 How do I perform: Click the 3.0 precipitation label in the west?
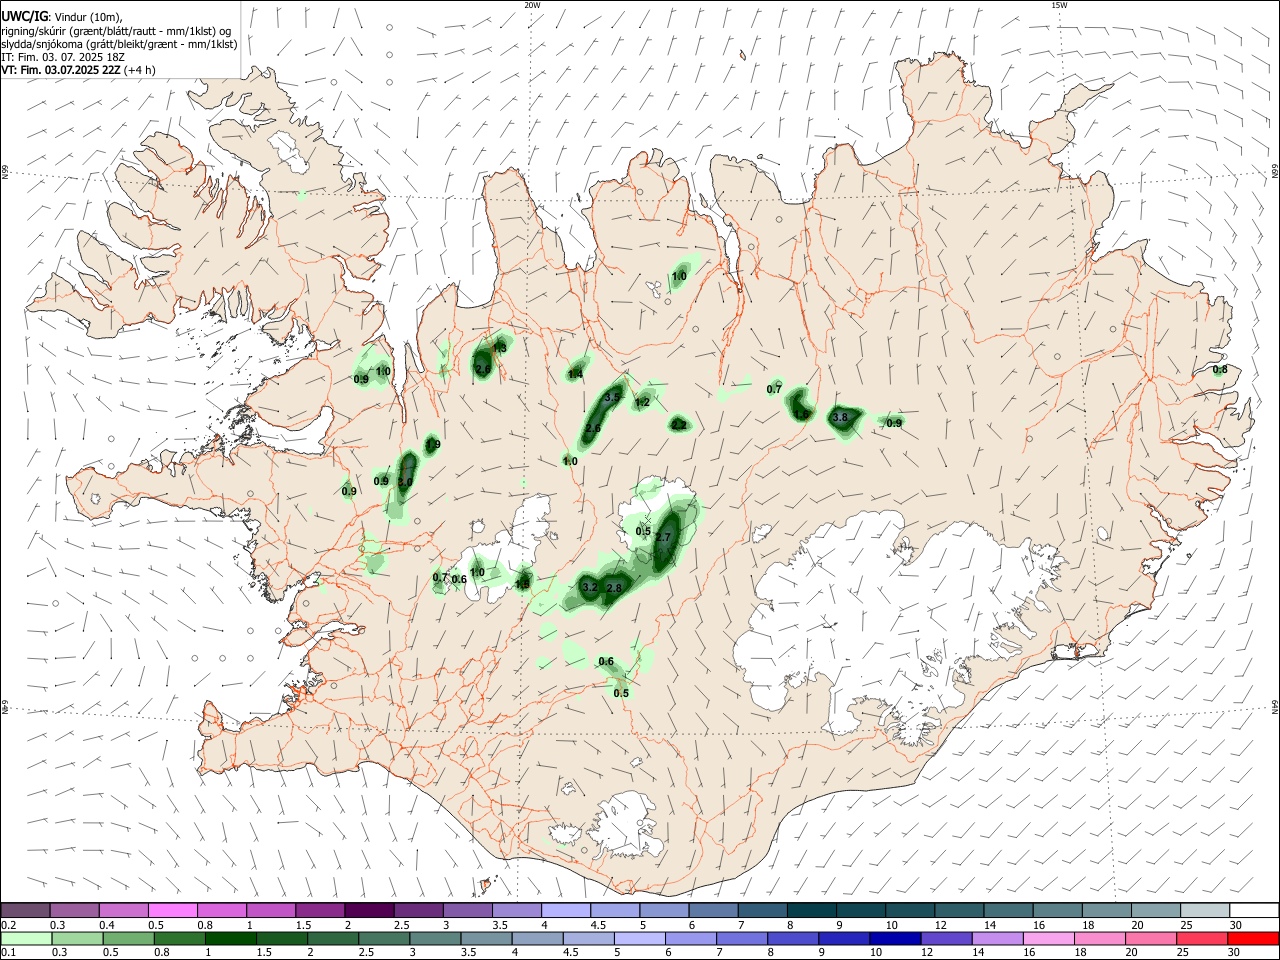(405, 482)
